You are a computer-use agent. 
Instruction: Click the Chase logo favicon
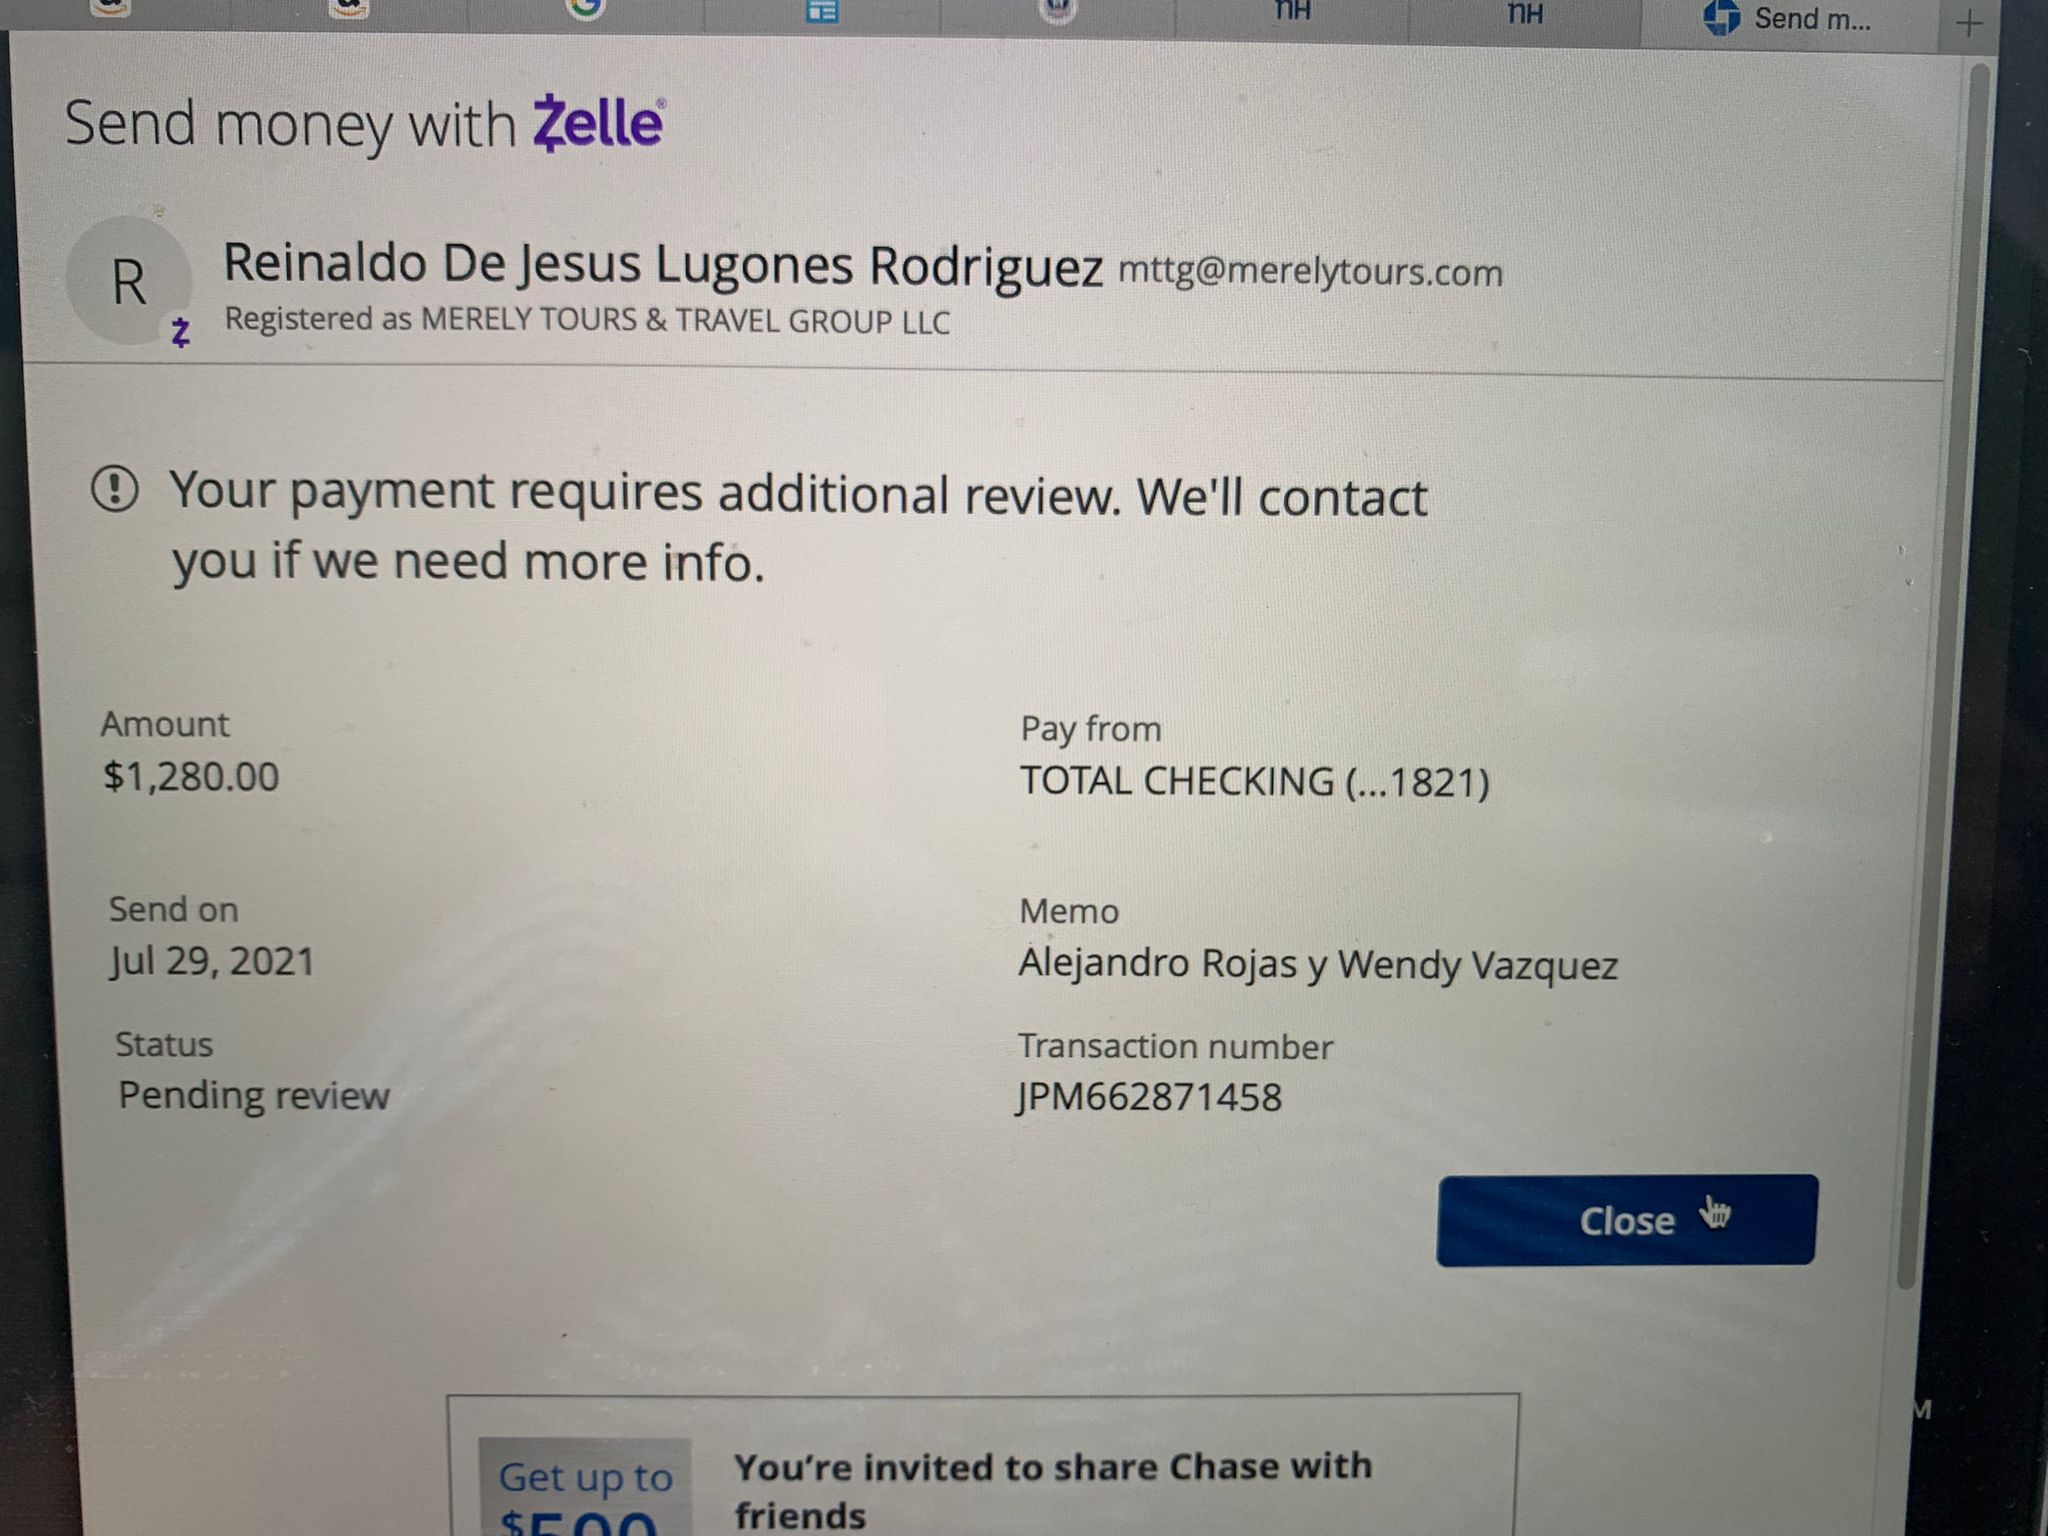pyautogui.click(x=1721, y=18)
